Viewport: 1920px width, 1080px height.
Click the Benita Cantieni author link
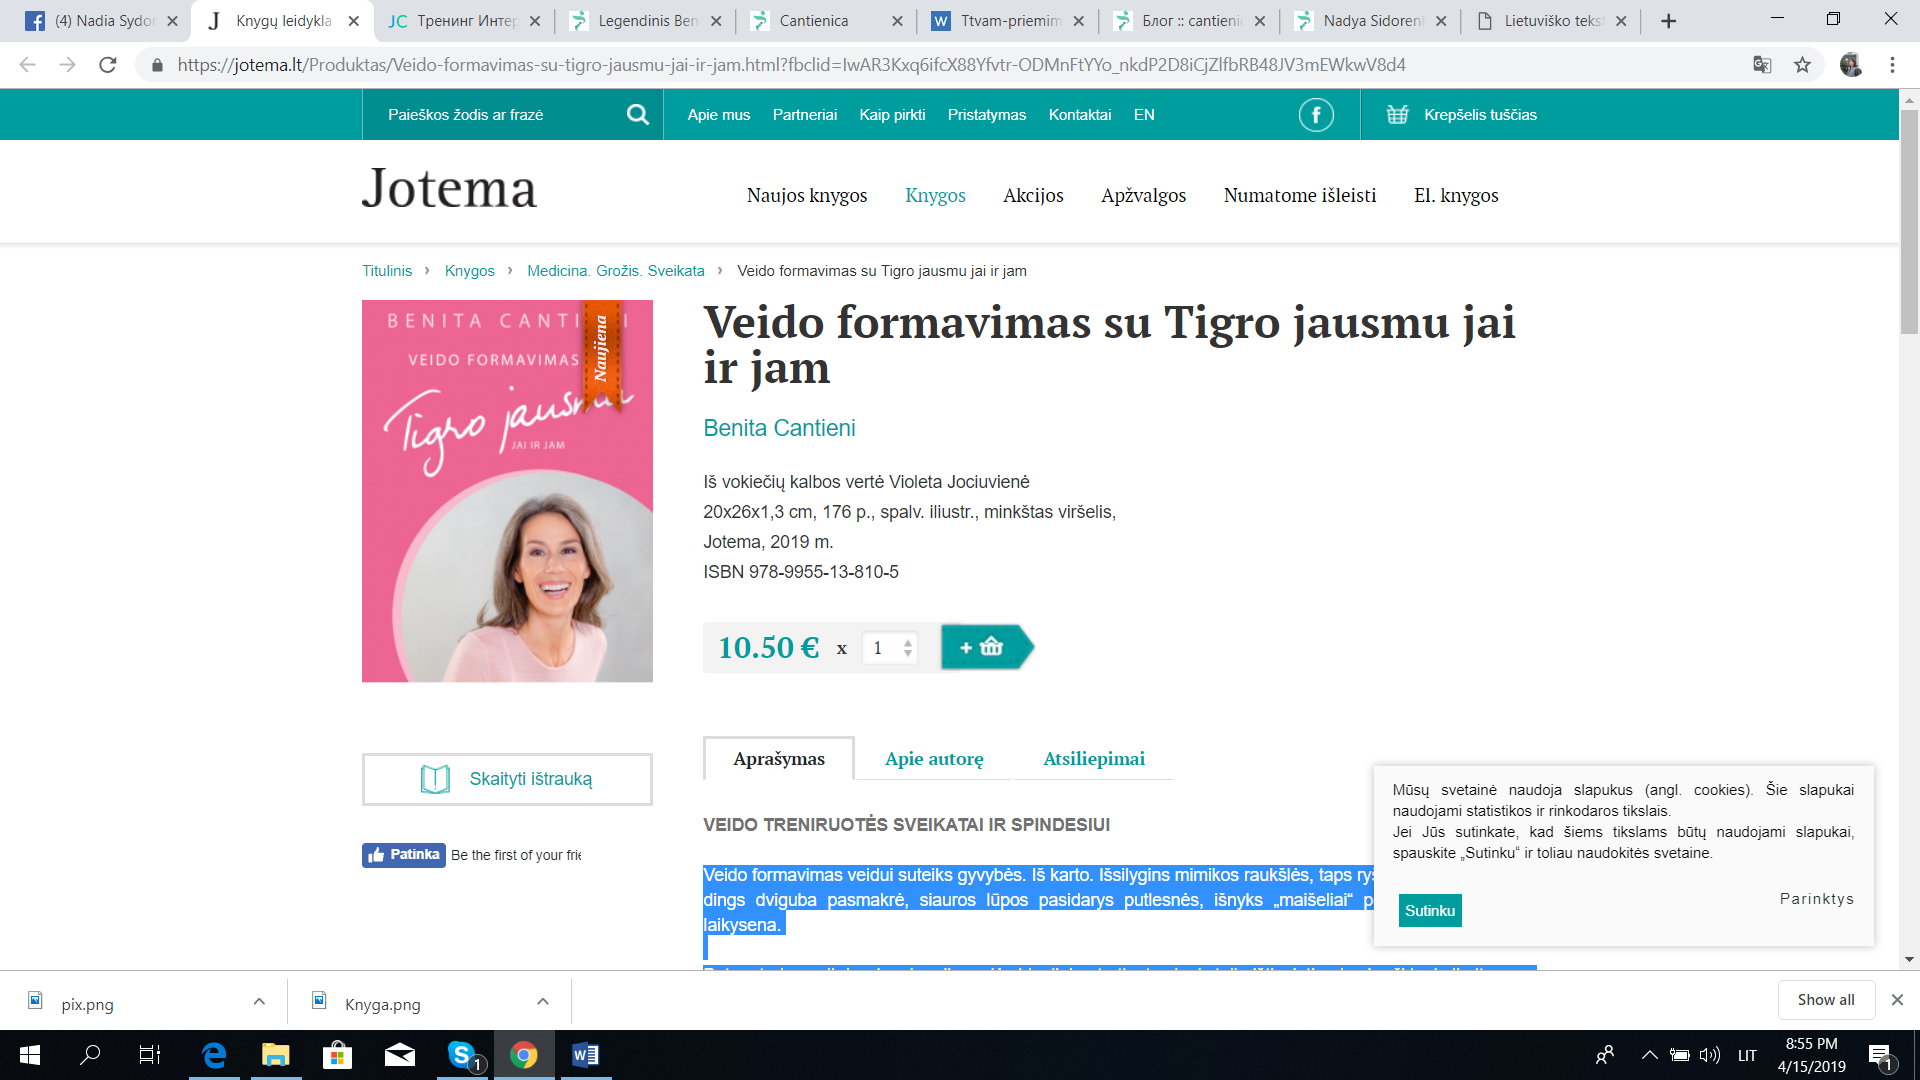coord(779,428)
